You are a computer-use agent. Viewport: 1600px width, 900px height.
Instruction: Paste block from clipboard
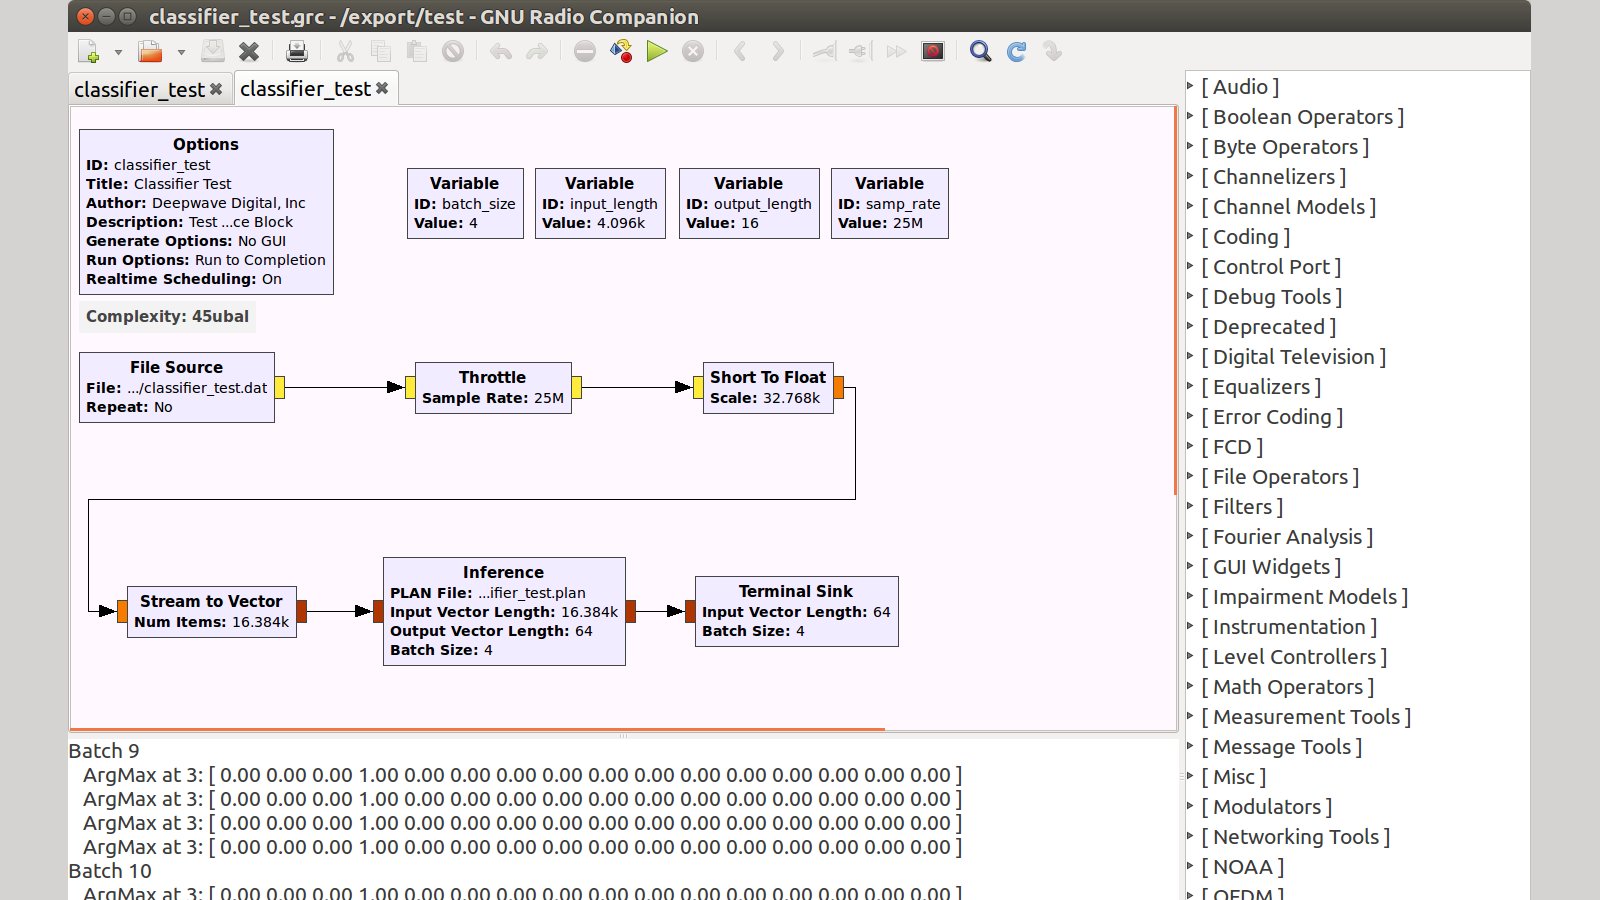pyautogui.click(x=417, y=51)
